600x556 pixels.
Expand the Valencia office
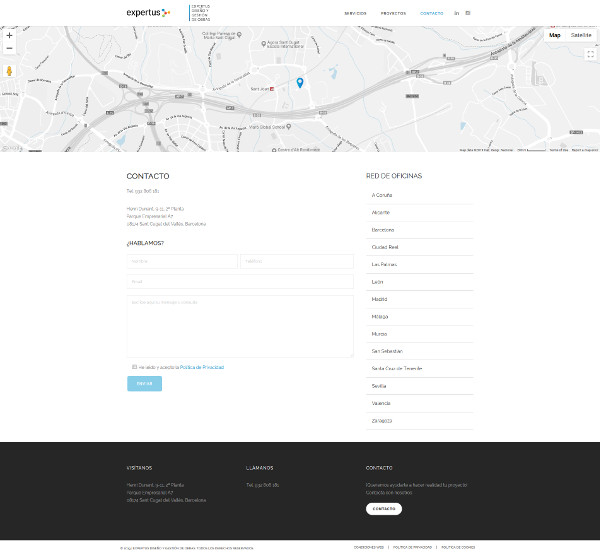419,403
